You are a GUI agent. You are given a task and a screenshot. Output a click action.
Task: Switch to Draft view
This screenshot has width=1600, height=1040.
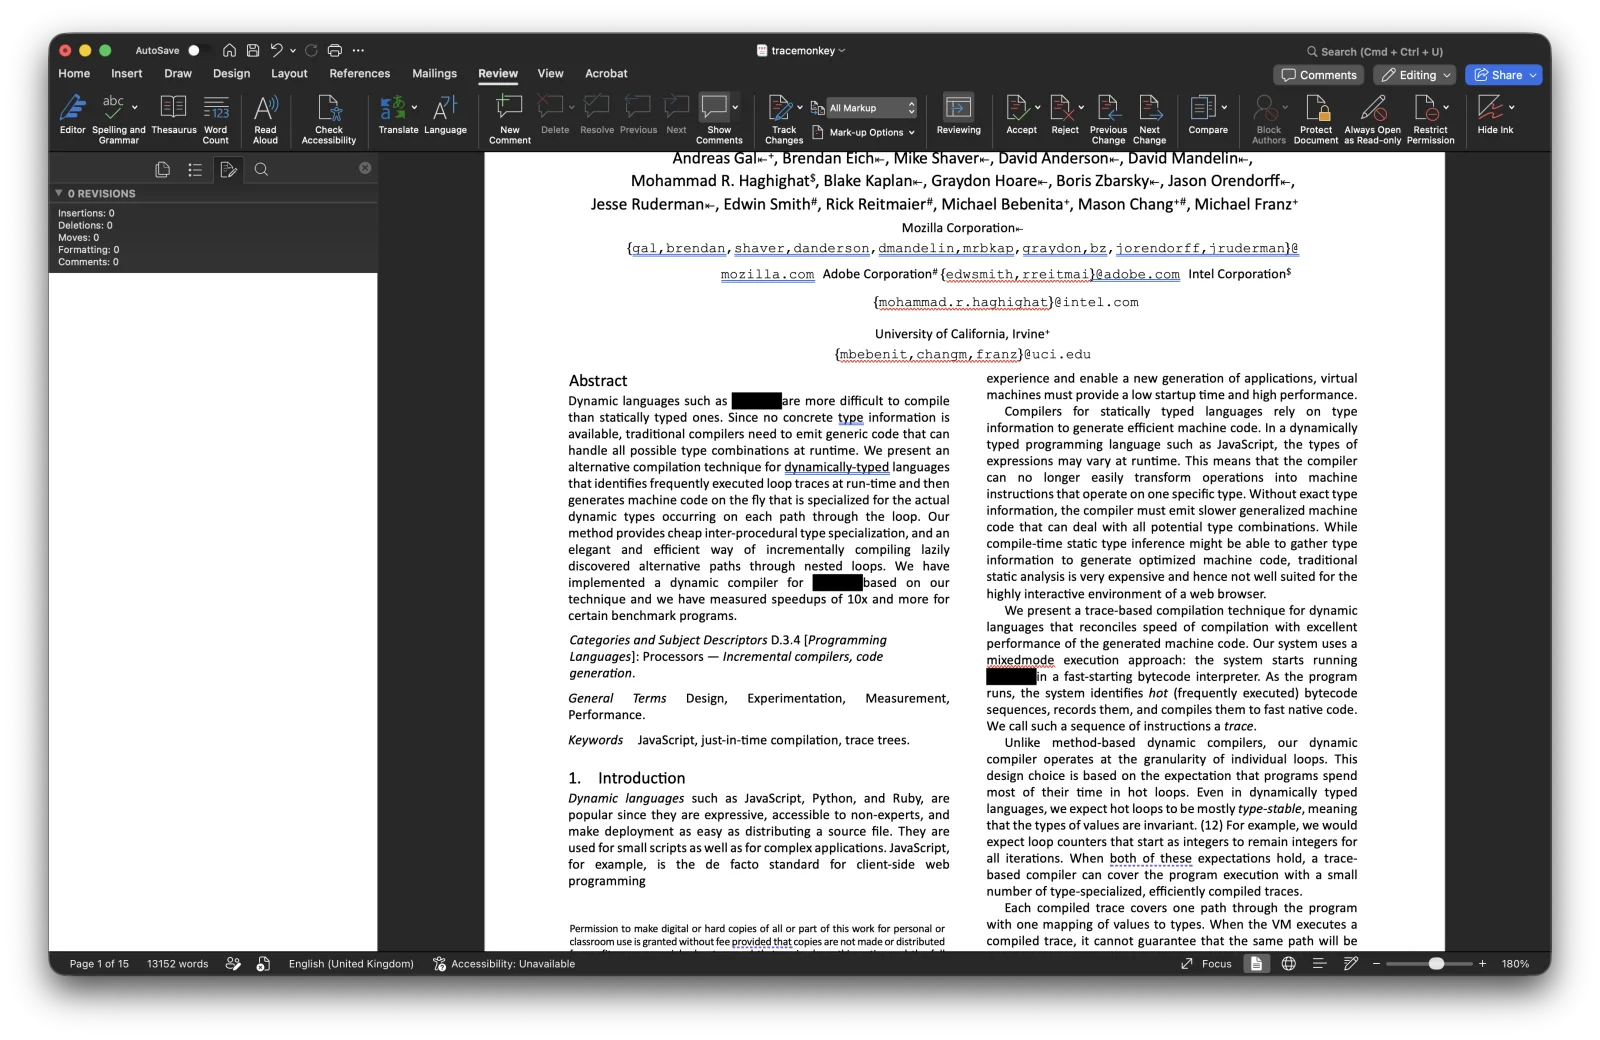click(1351, 964)
